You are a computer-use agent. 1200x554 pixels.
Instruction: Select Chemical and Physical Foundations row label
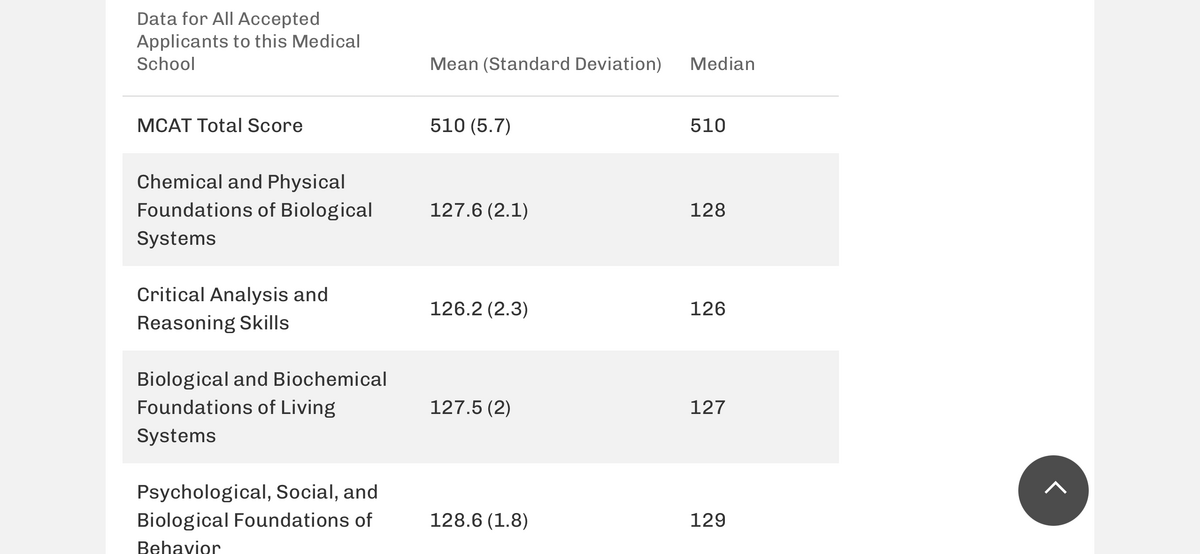255,210
